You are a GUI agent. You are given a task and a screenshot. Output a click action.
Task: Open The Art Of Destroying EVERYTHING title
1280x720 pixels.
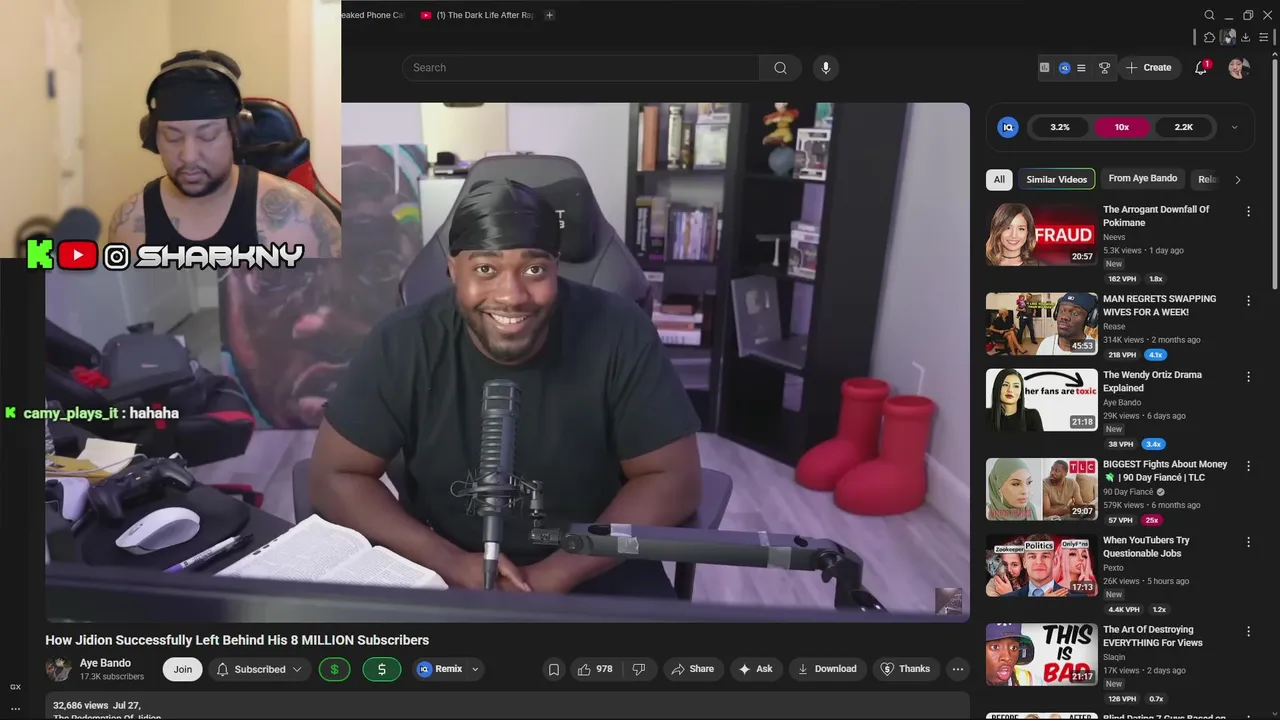(1153, 636)
